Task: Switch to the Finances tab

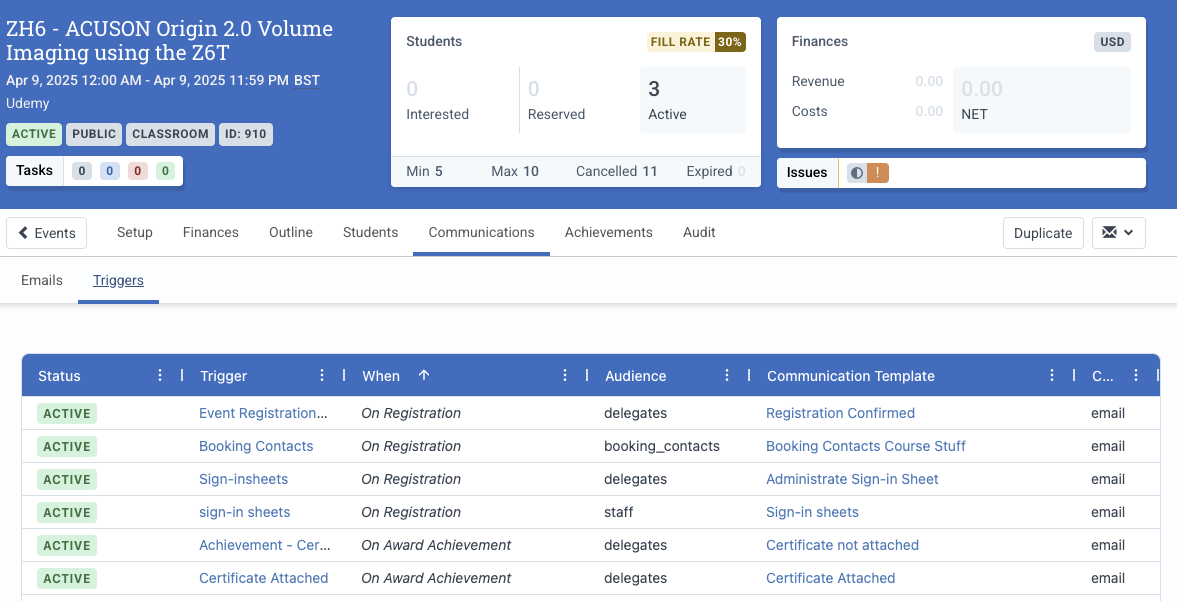Action: (210, 233)
